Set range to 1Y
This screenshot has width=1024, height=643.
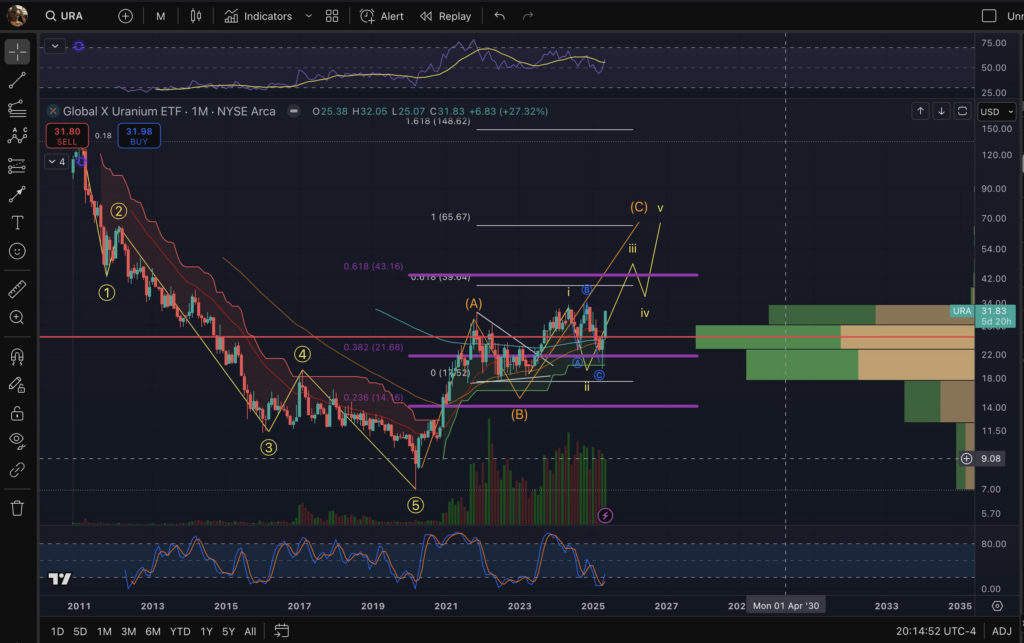(x=206, y=631)
